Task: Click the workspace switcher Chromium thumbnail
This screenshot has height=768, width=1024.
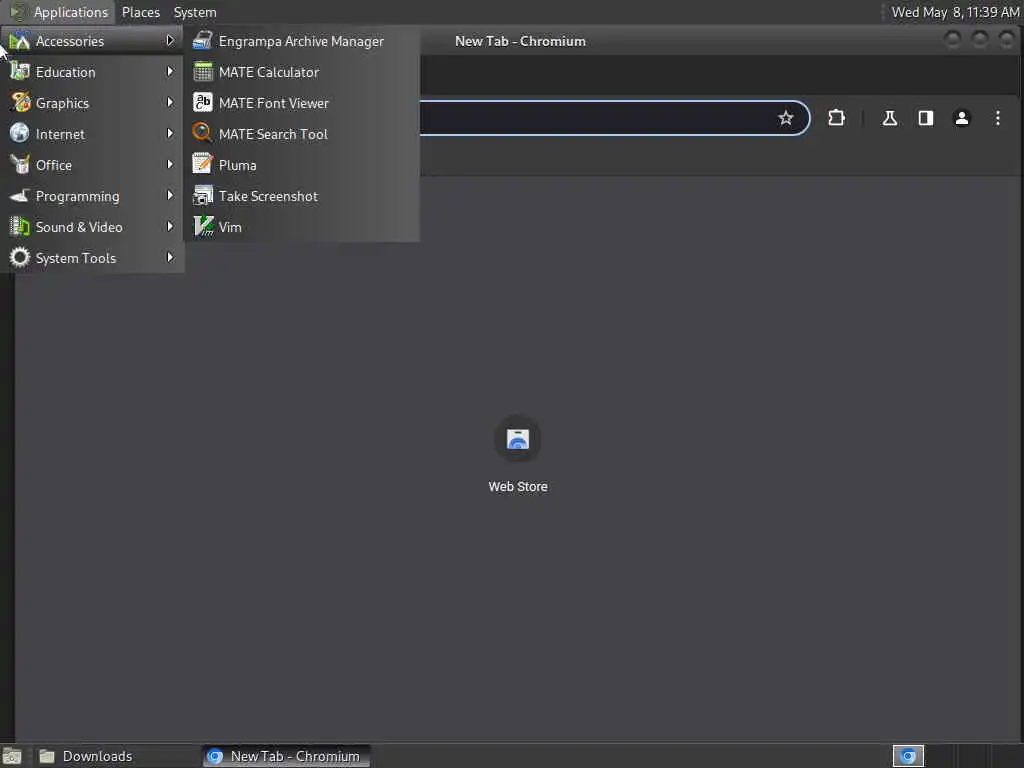Action: click(x=908, y=756)
